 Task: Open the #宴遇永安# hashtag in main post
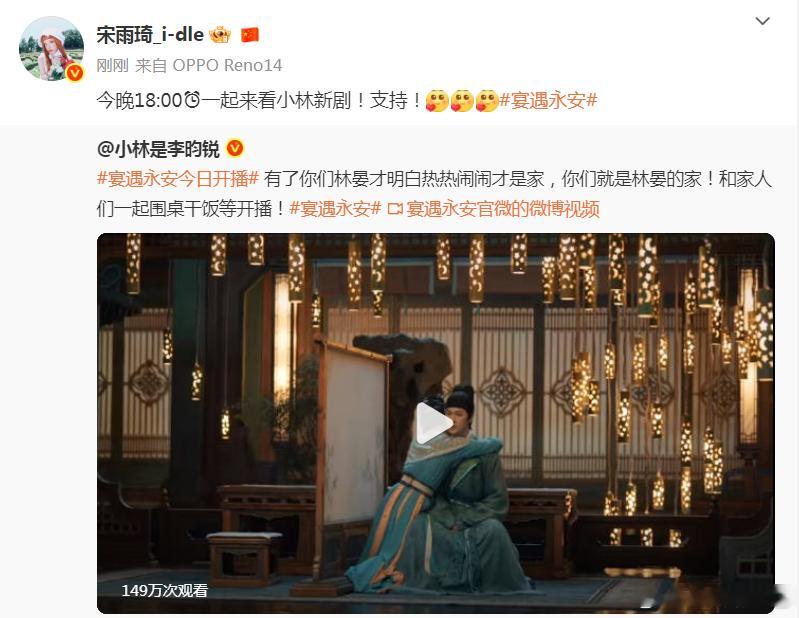548,100
